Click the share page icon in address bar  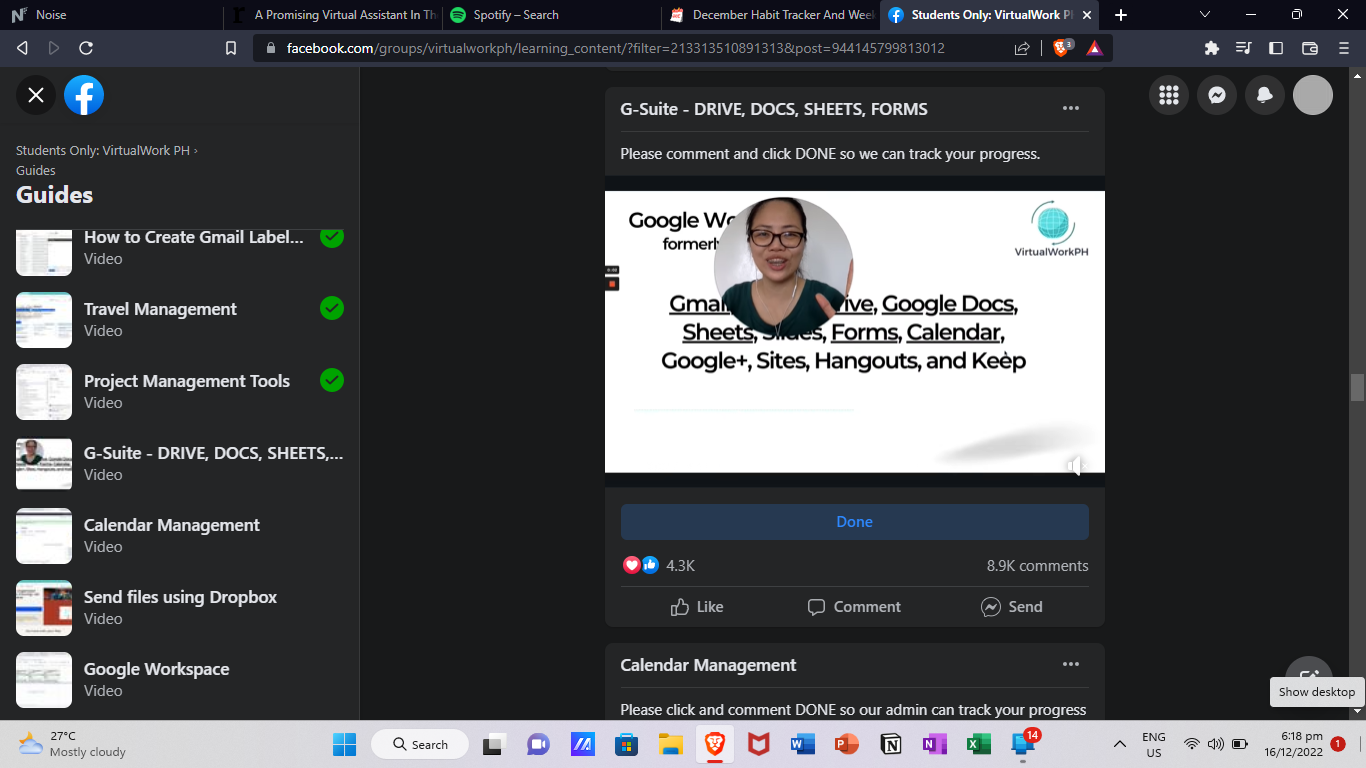[1022, 48]
